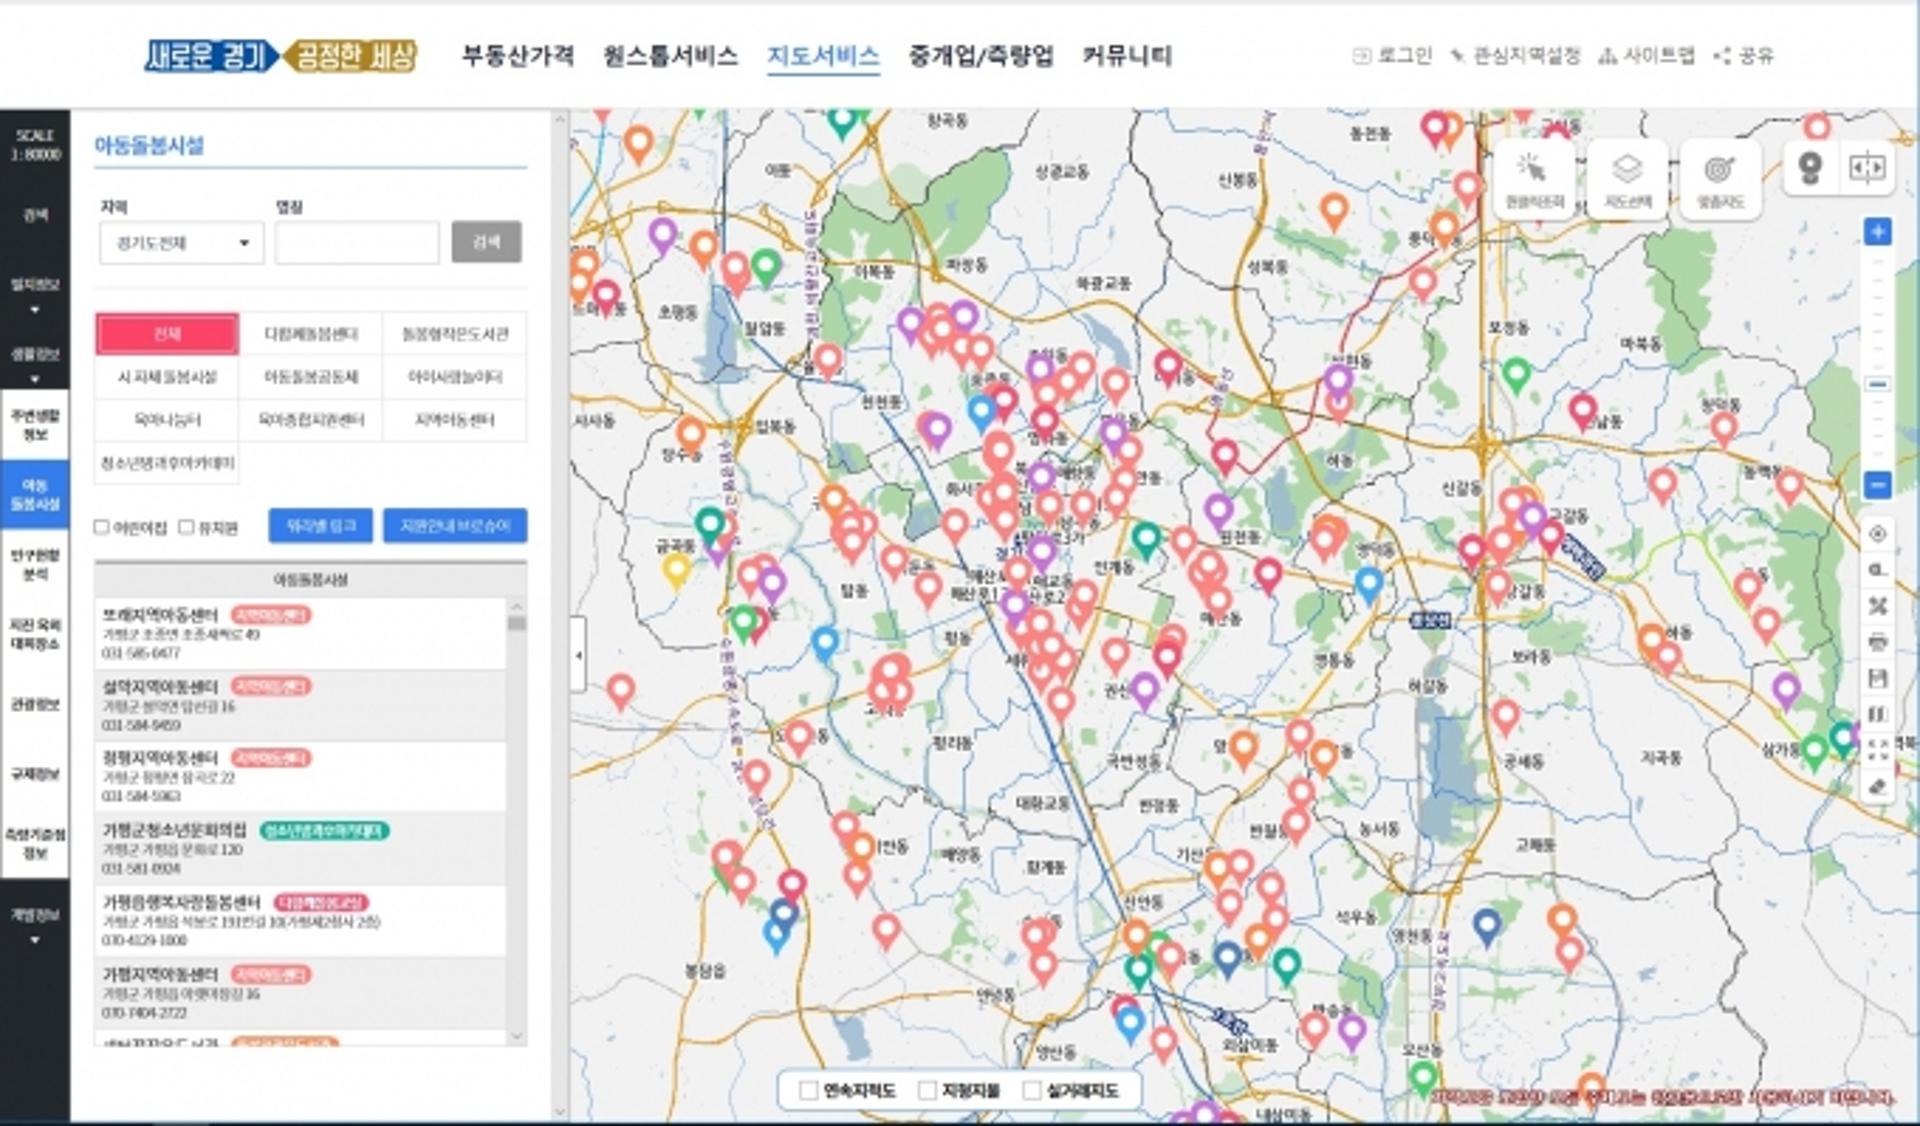Click the zoom level slider handle
Viewport: 1920px width, 1126px height.
coord(1877,385)
